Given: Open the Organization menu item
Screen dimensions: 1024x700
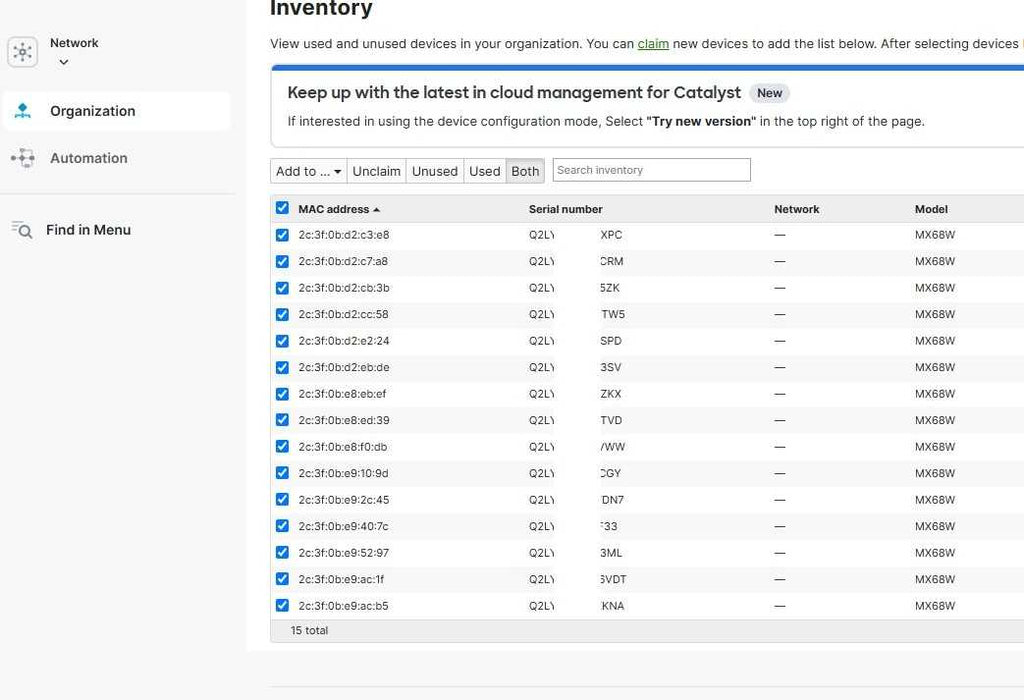Looking at the screenshot, I should [92, 111].
